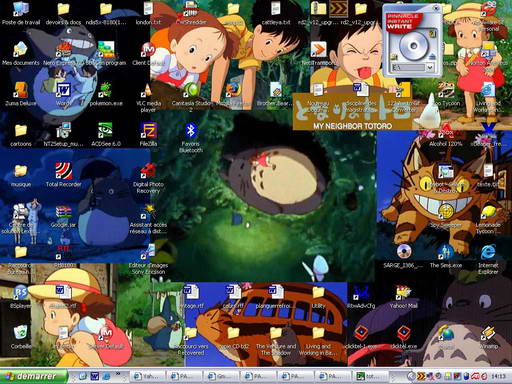Eject the disc in Pinnacle Instant Write

432,56
